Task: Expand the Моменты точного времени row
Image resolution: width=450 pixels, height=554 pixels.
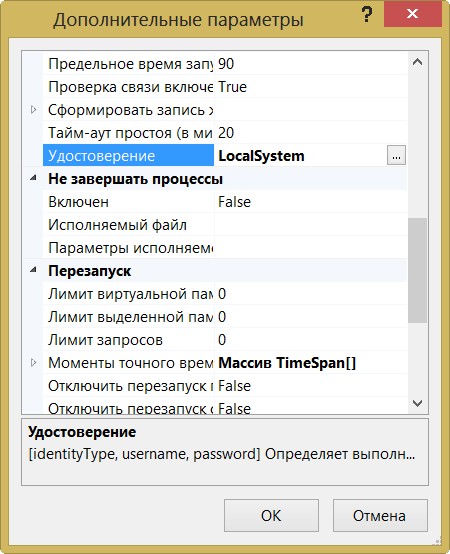Action: click(x=34, y=363)
